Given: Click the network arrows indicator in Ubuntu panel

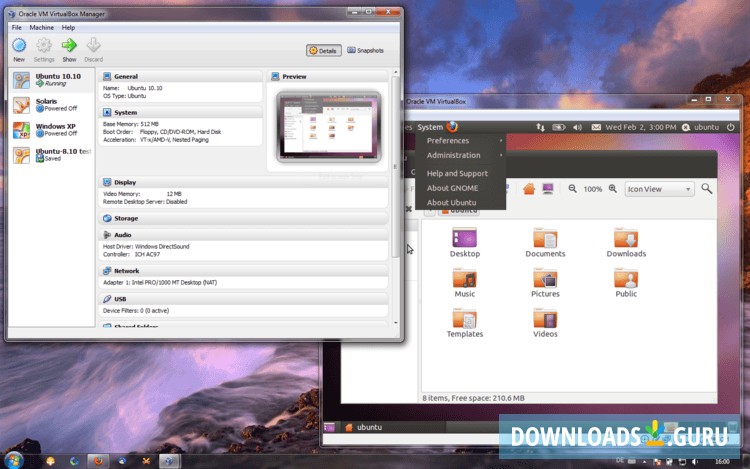Looking at the screenshot, I should coord(540,127).
